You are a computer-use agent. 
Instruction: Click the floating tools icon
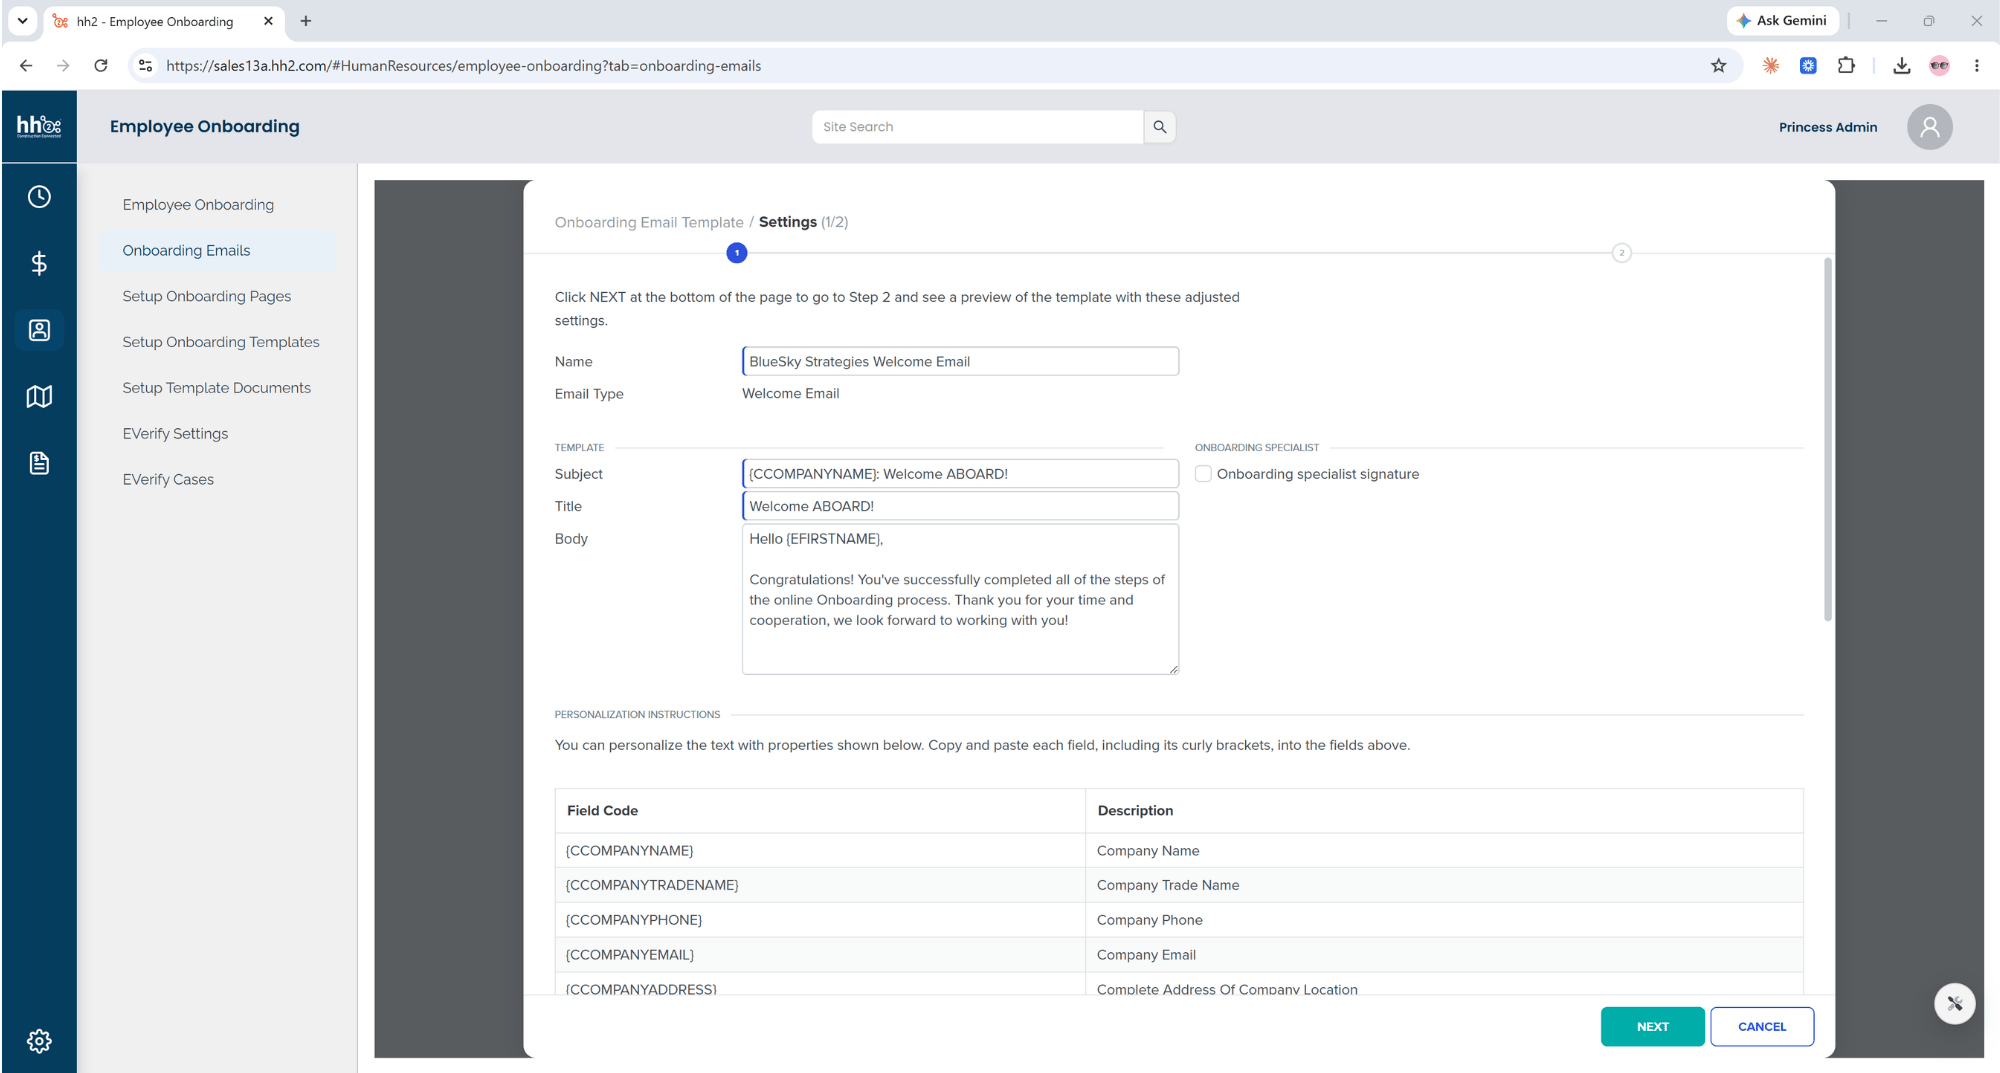click(1954, 1003)
